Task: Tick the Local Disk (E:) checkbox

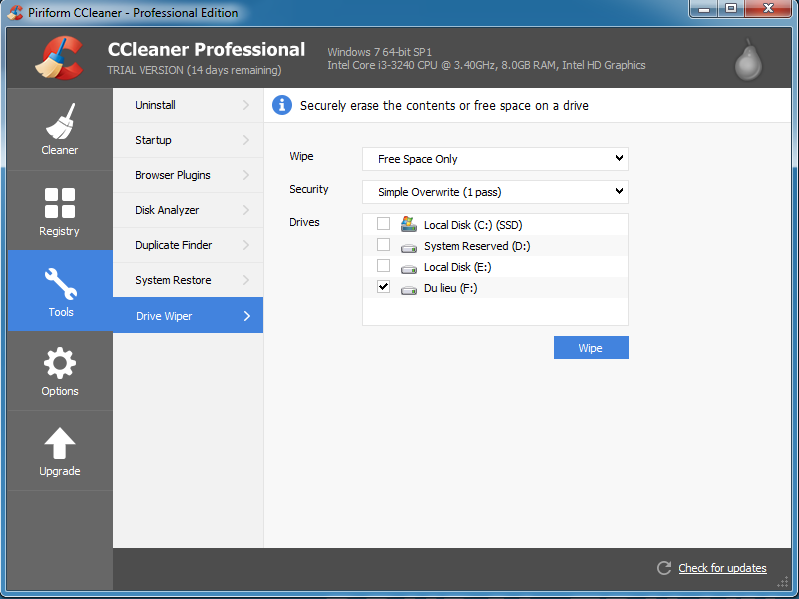Action: click(383, 266)
